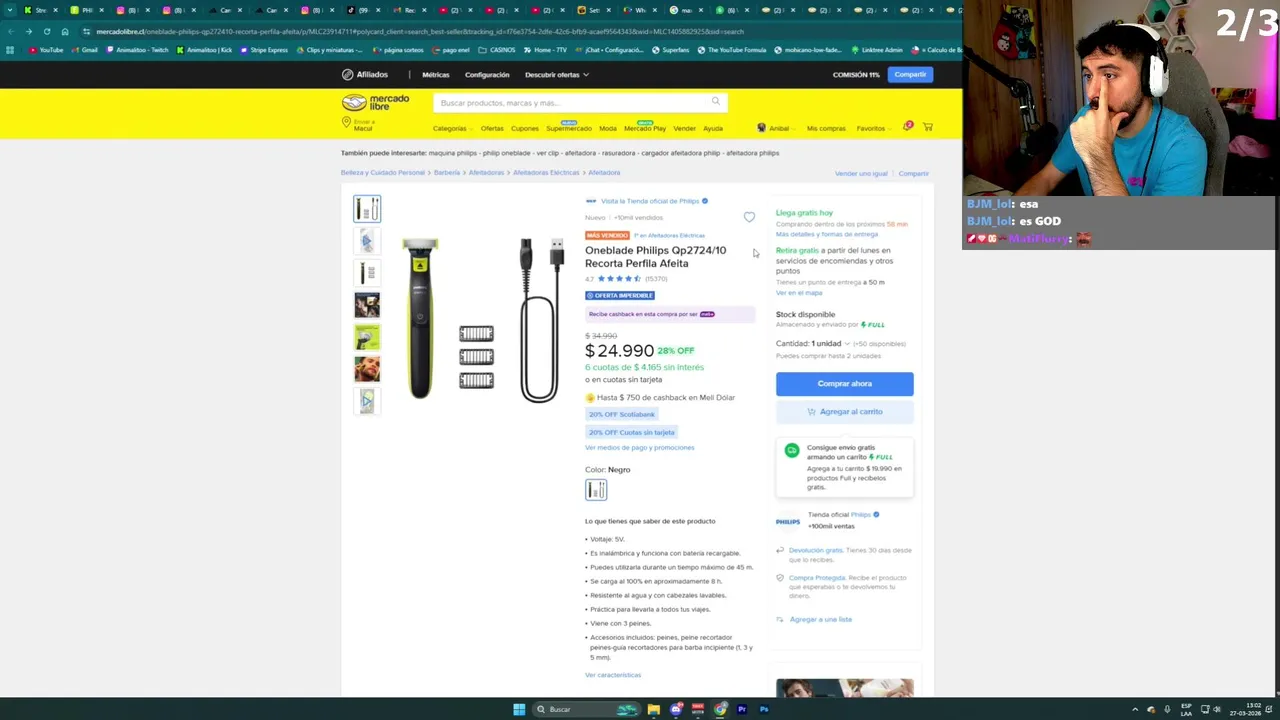The height and width of the screenshot is (720, 1280).
Task: Open the Favoritos dropdown
Action: coord(872,128)
